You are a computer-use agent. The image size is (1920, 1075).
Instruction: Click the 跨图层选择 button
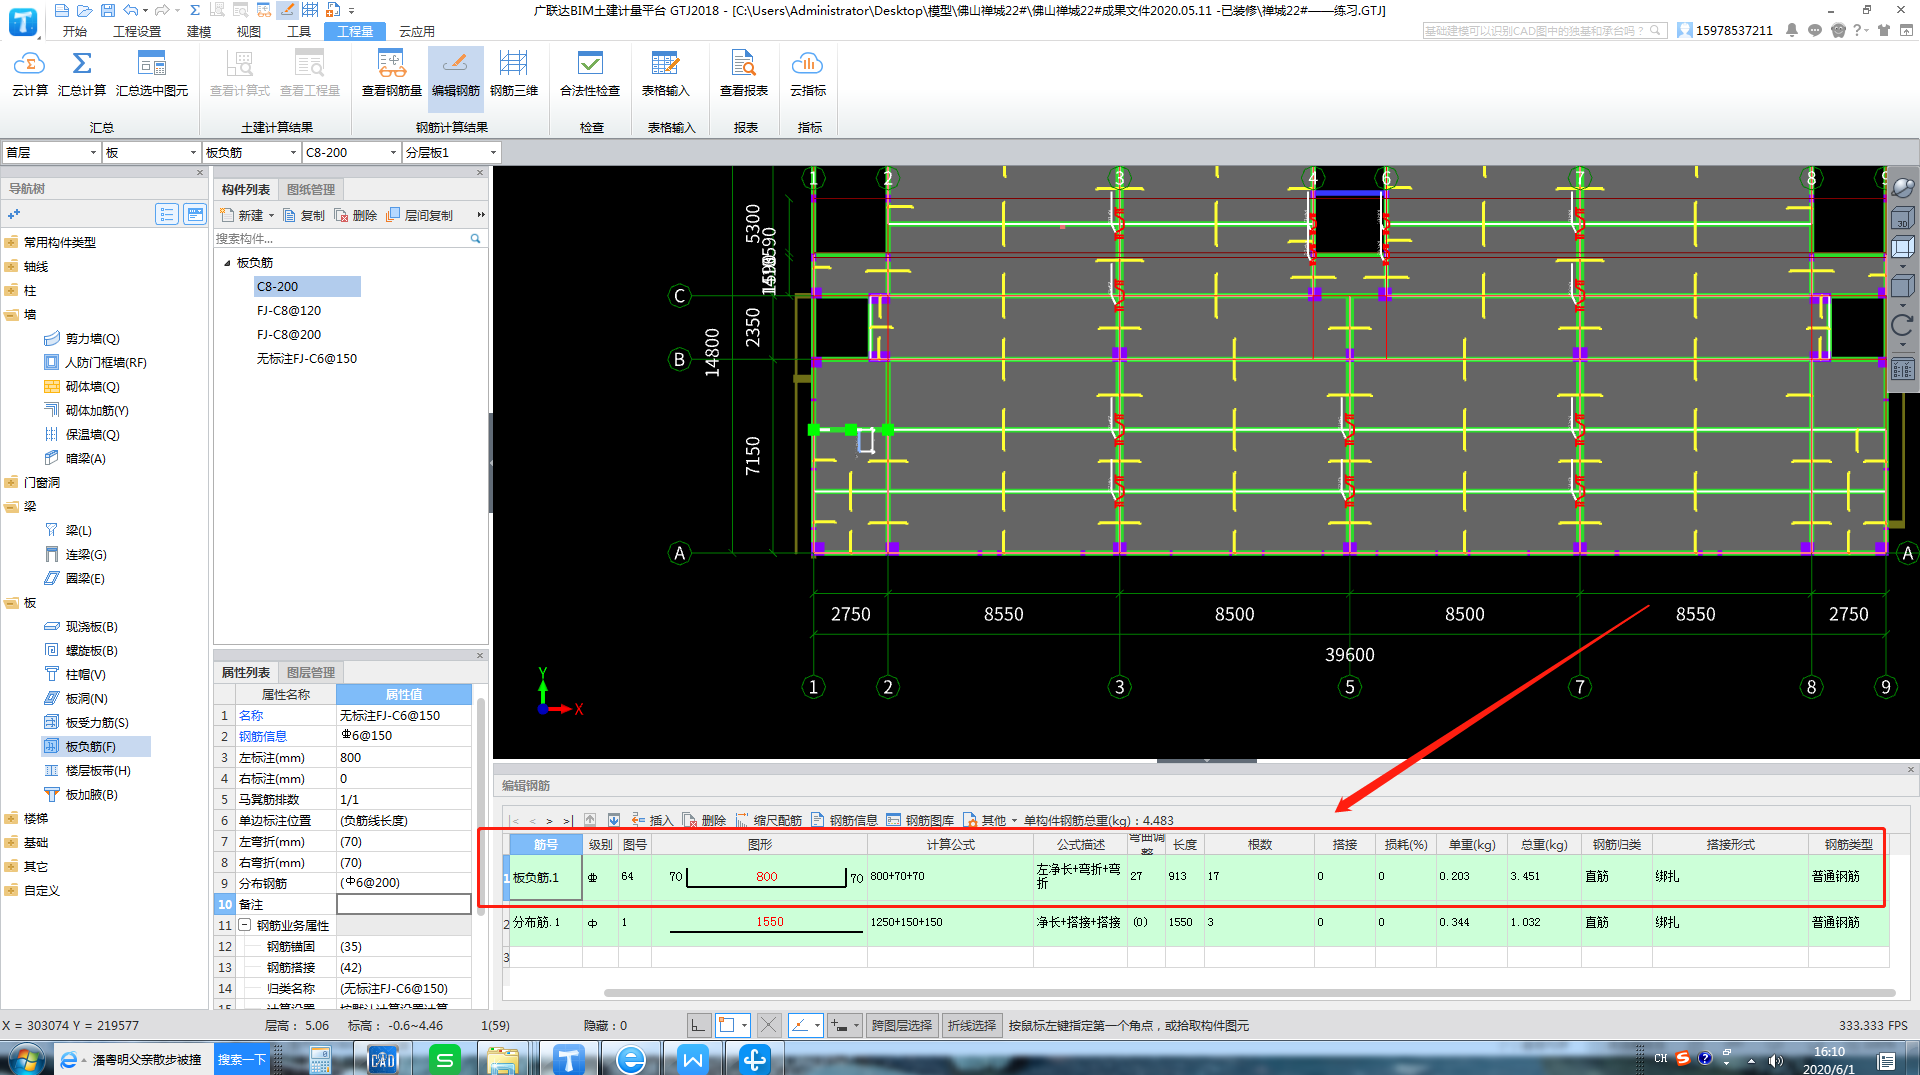click(x=902, y=1025)
